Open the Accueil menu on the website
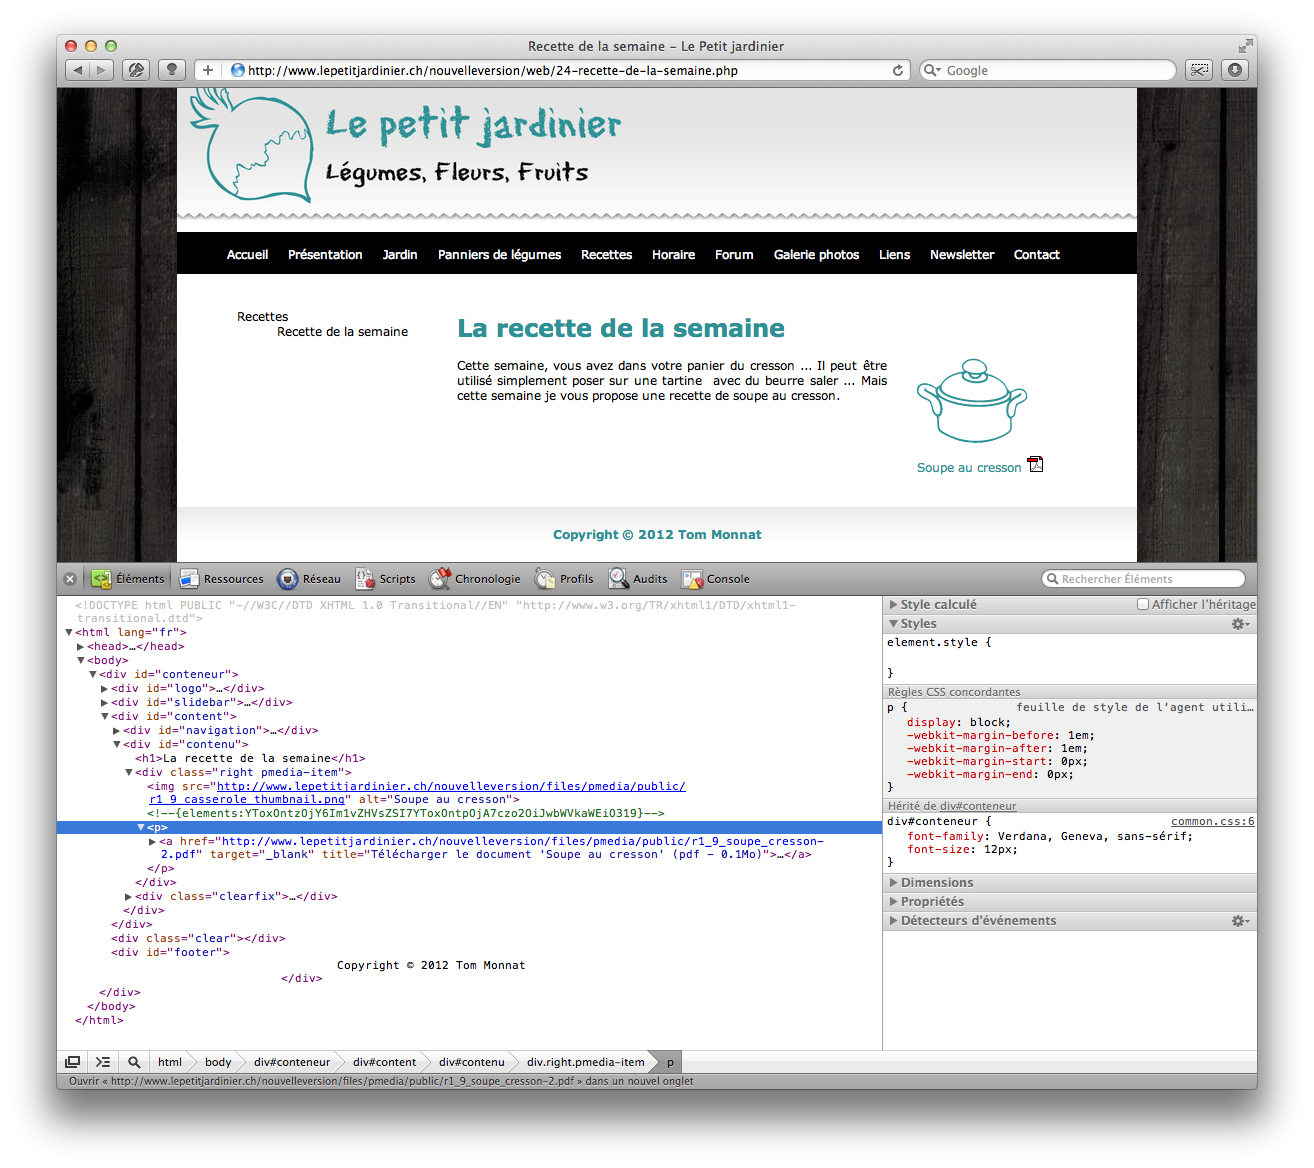This screenshot has width=1314, height=1168. 247,255
